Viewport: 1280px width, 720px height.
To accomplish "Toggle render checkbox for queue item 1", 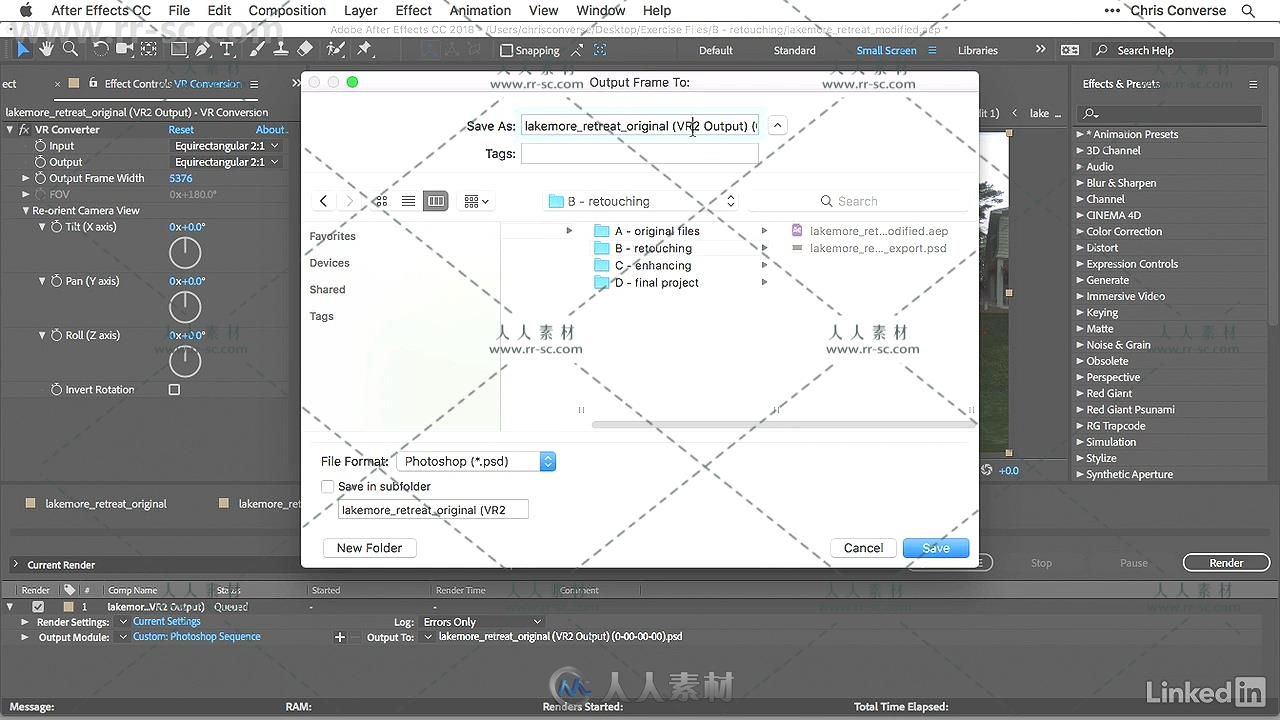I will coord(38,607).
